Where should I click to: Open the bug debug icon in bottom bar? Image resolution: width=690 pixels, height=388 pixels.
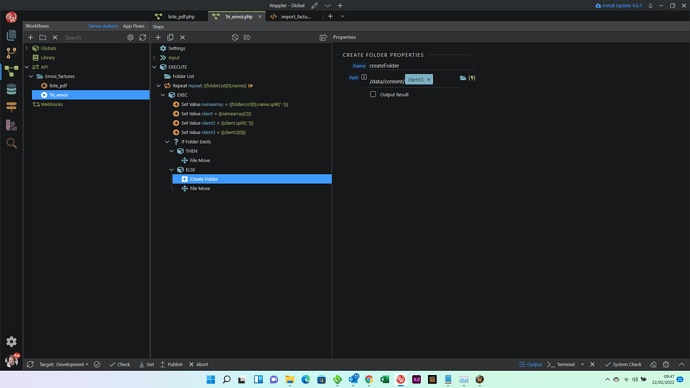[666, 364]
